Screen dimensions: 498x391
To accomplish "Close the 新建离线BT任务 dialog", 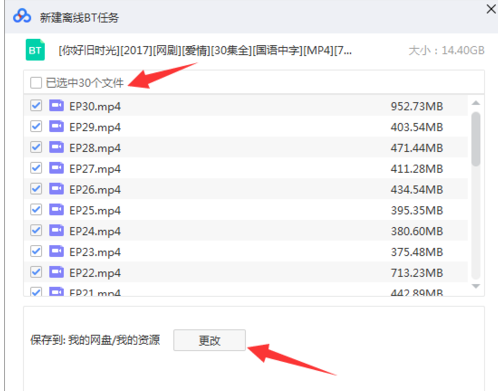I will tap(491, 9).
